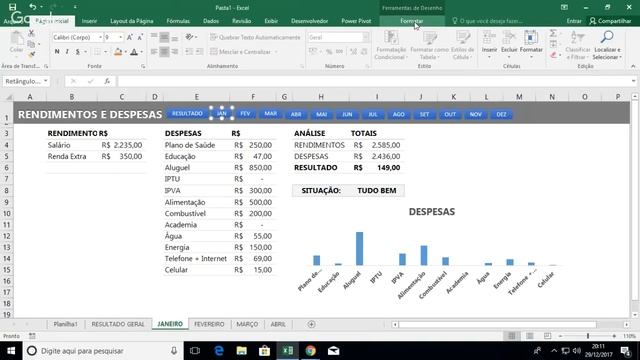The height and width of the screenshot is (360, 640).
Task: Click the Formatar cells icon
Action: pyautogui.click(x=531, y=38)
